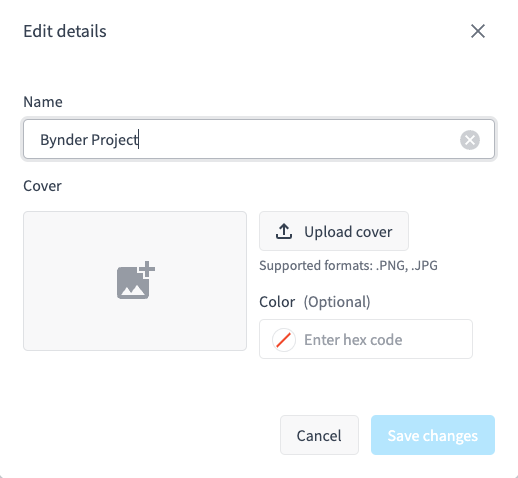Image resolution: width=518 pixels, height=478 pixels.
Task: Click the Color field label
Action: pyautogui.click(x=277, y=302)
